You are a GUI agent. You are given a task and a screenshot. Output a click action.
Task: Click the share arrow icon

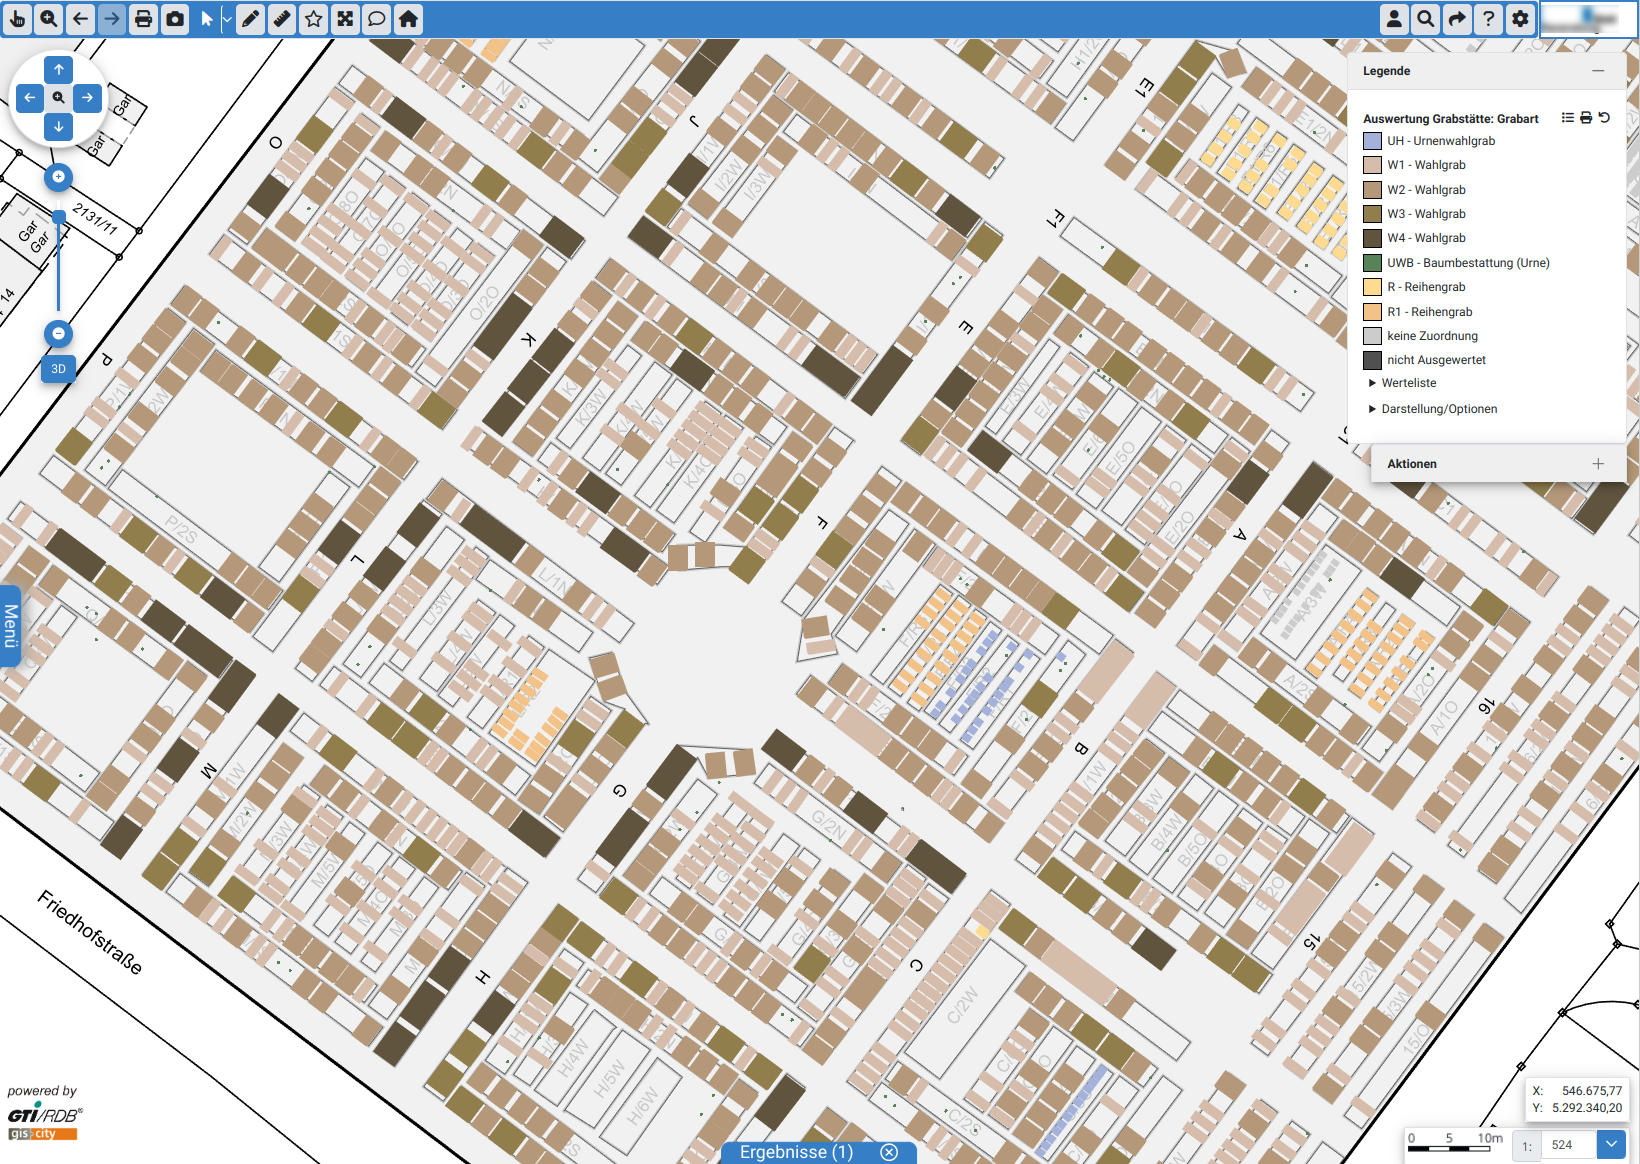tap(1457, 19)
